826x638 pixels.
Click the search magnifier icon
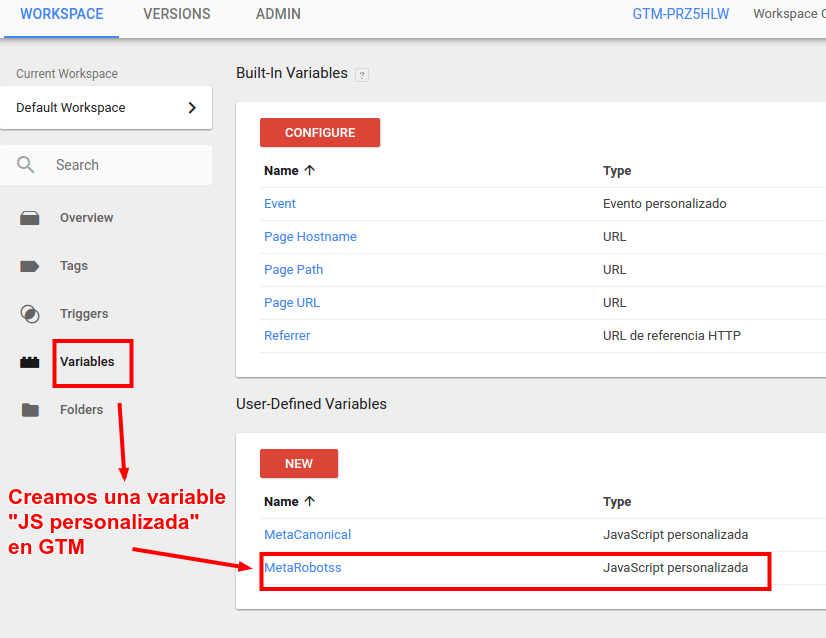pyautogui.click(x=25, y=165)
